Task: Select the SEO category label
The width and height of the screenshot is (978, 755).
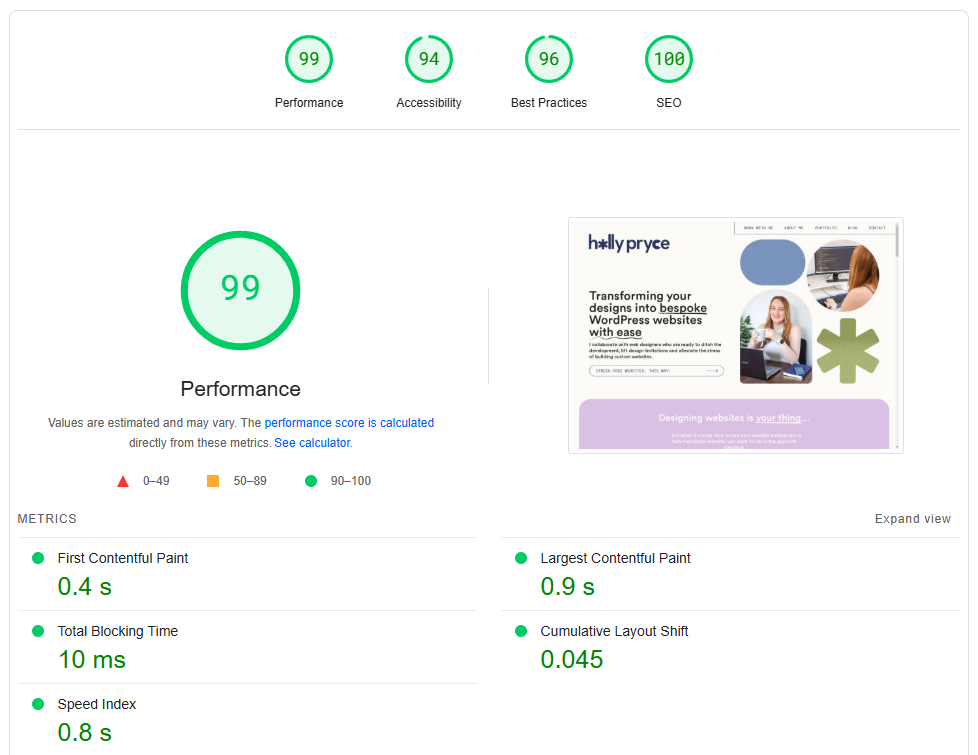Action: [x=668, y=102]
